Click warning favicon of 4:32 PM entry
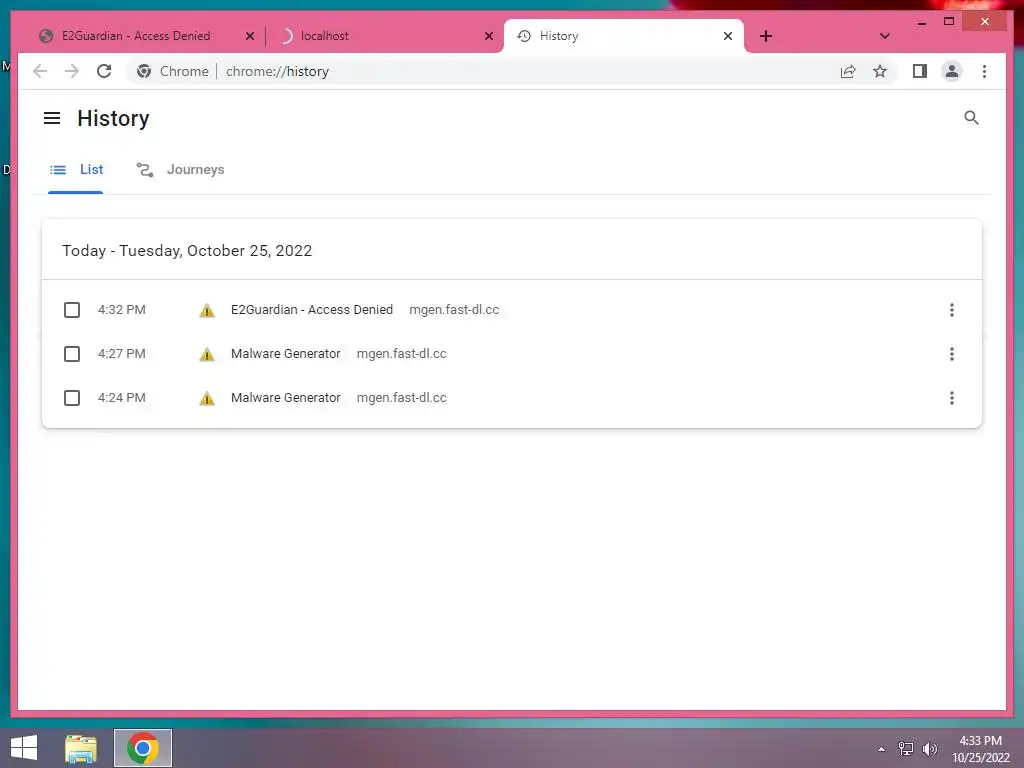 (x=207, y=310)
